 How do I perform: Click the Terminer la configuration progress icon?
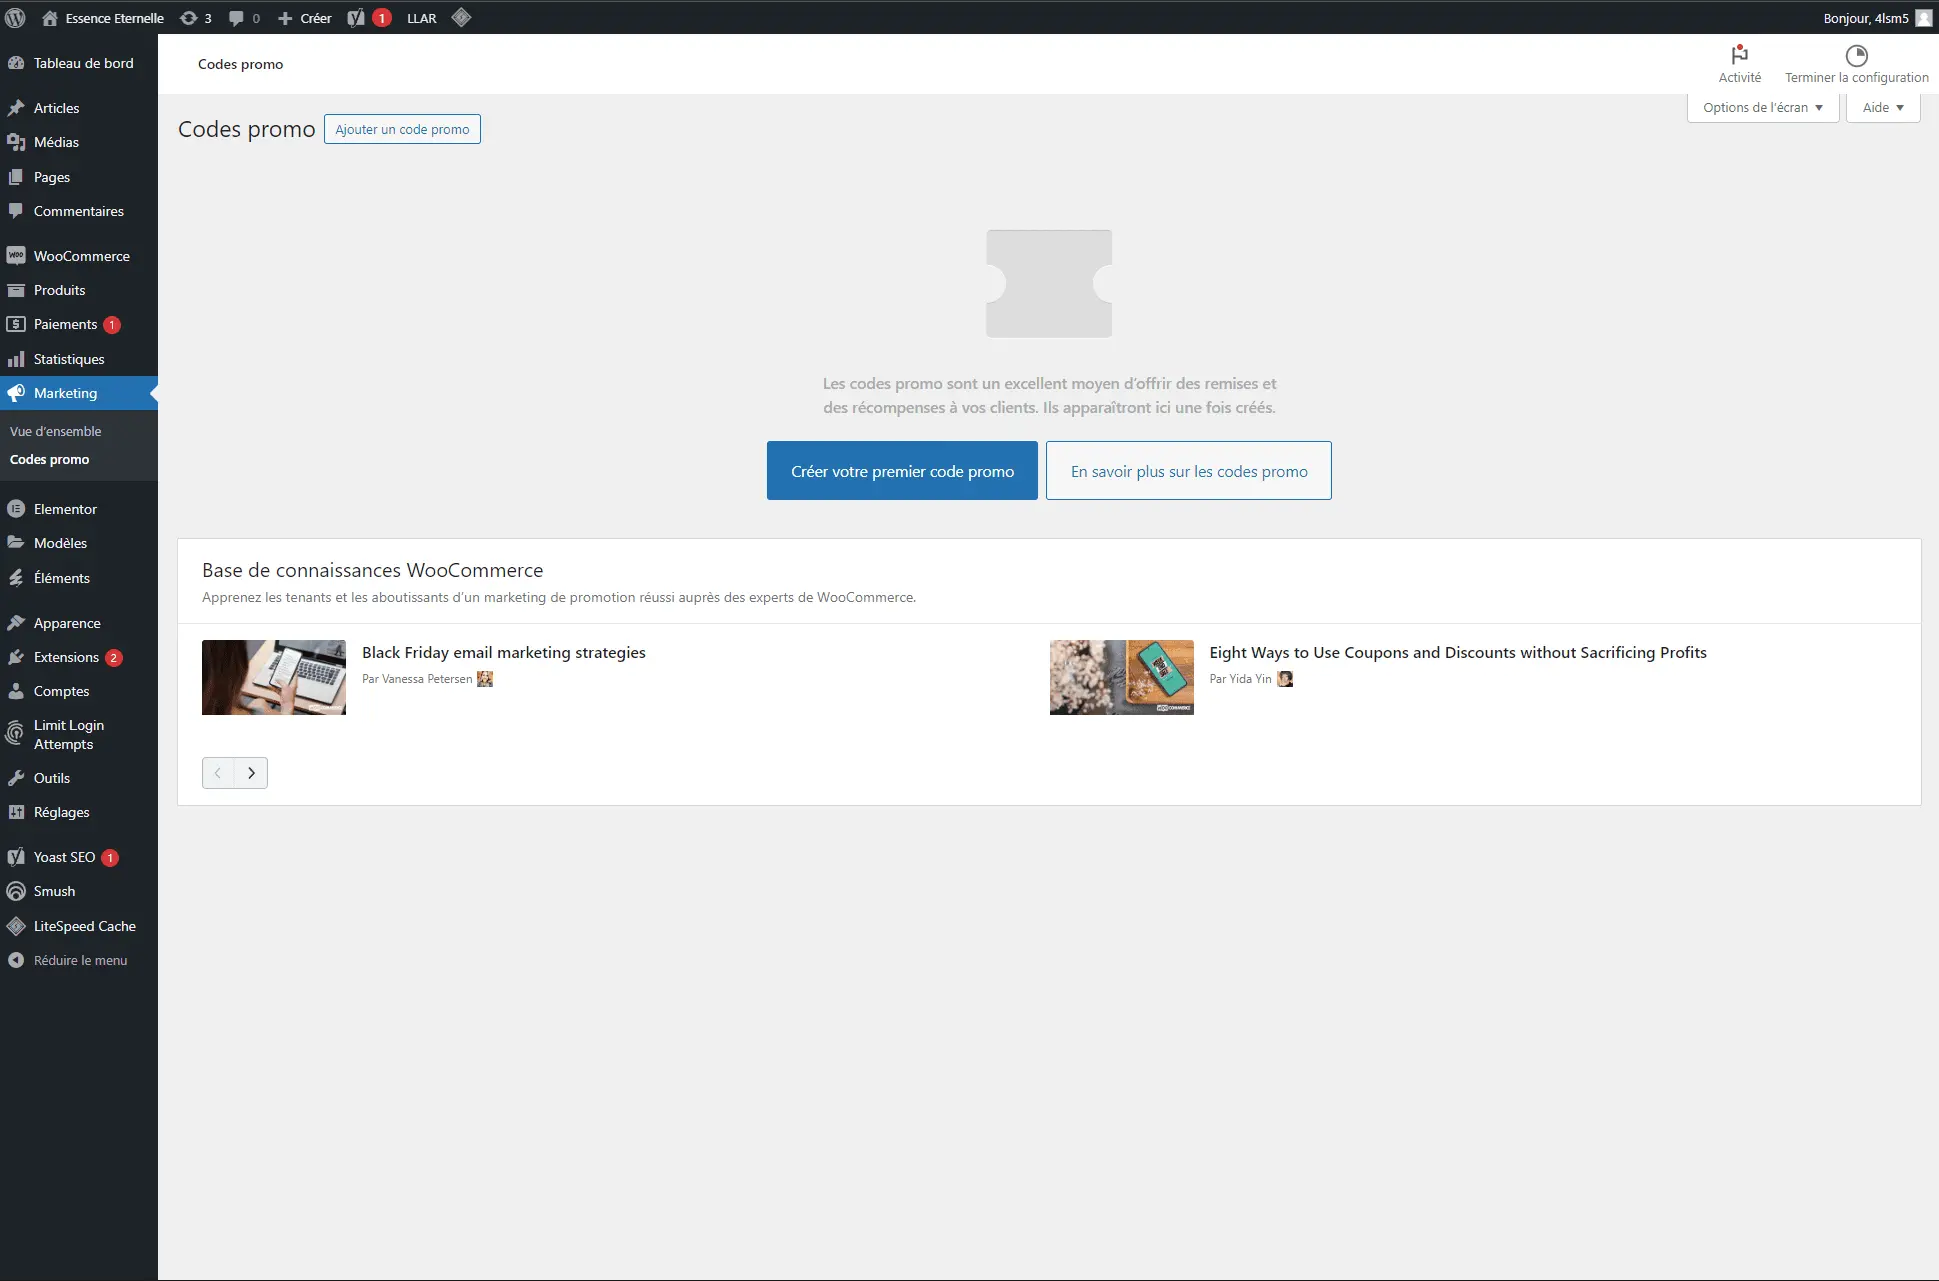(x=1857, y=55)
